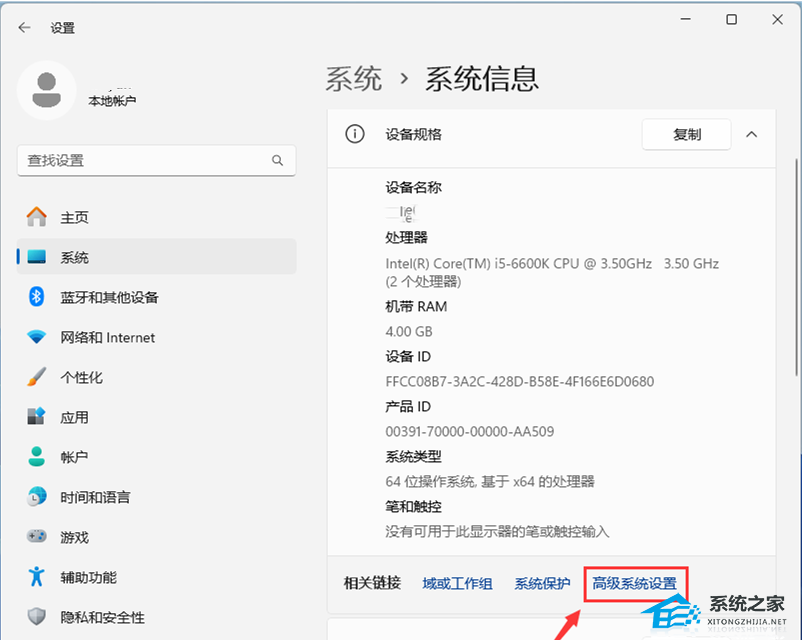The width and height of the screenshot is (802, 640).
Task: Click the 域或工作组 link
Action: 457,583
